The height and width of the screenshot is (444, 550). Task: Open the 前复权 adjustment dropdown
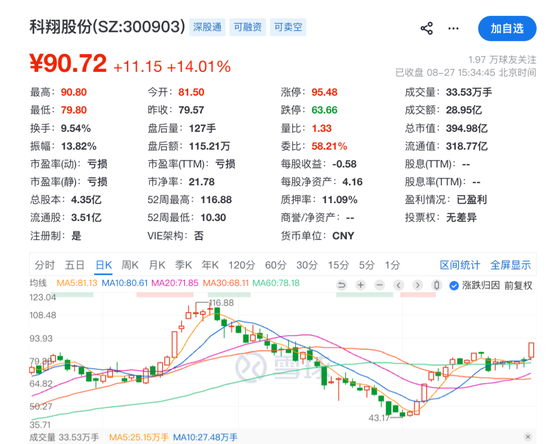(x=518, y=285)
